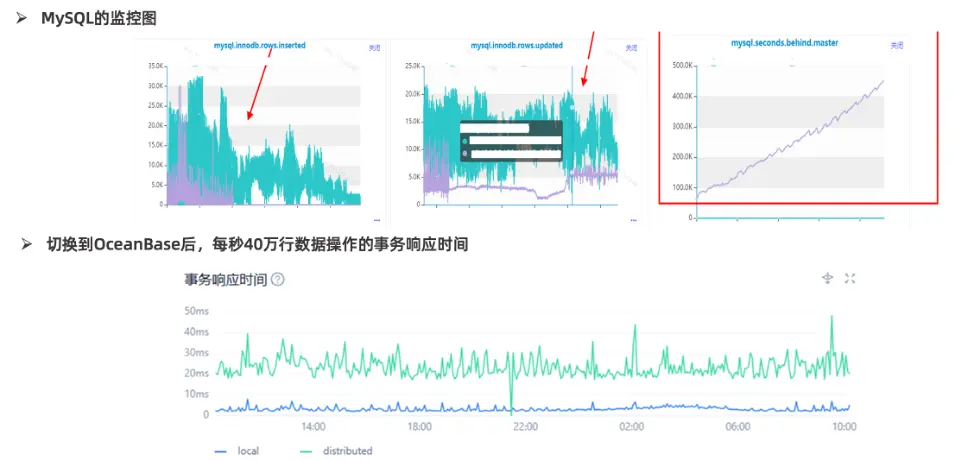Open the more menu under rows.inserted chart

coord(377,219)
